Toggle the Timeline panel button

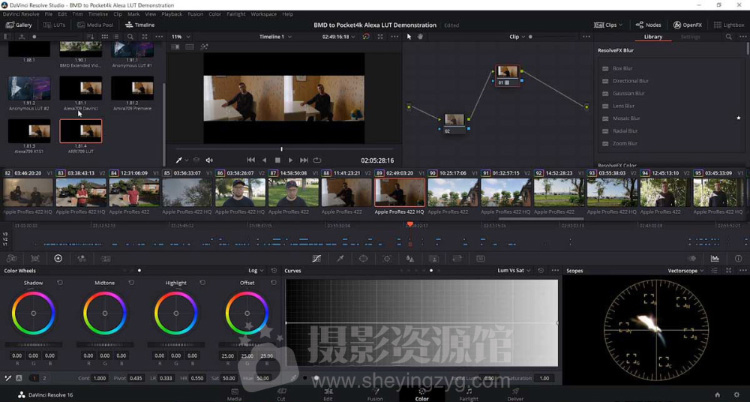(141, 25)
